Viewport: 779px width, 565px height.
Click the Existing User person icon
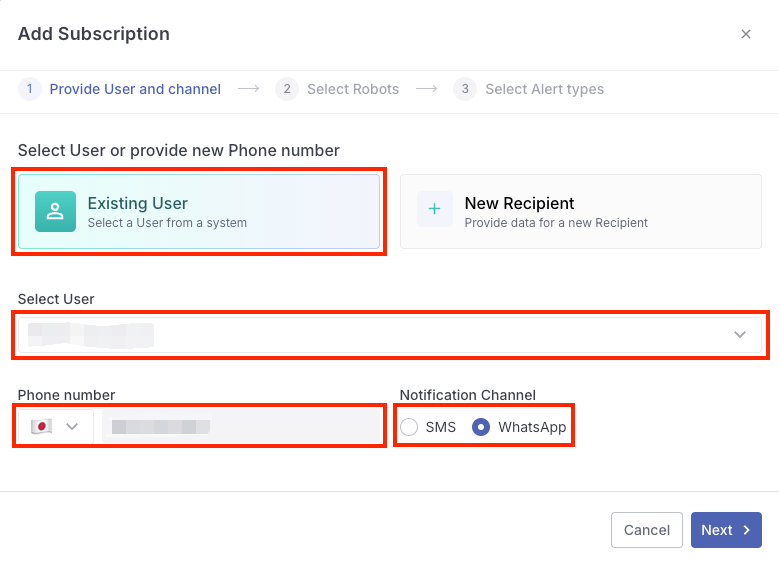click(55, 211)
